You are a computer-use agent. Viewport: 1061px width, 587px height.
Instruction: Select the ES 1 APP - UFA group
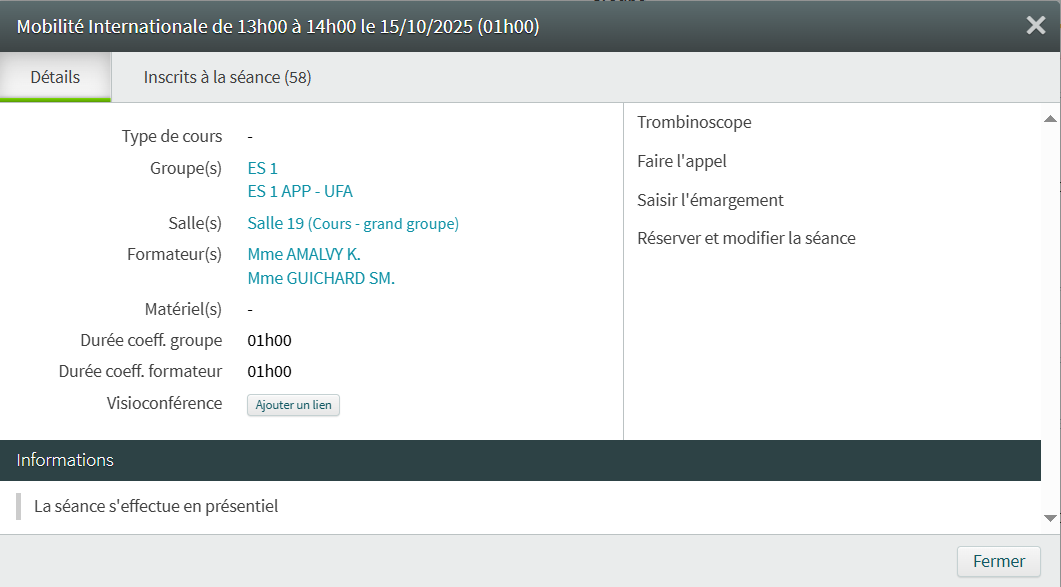click(300, 191)
